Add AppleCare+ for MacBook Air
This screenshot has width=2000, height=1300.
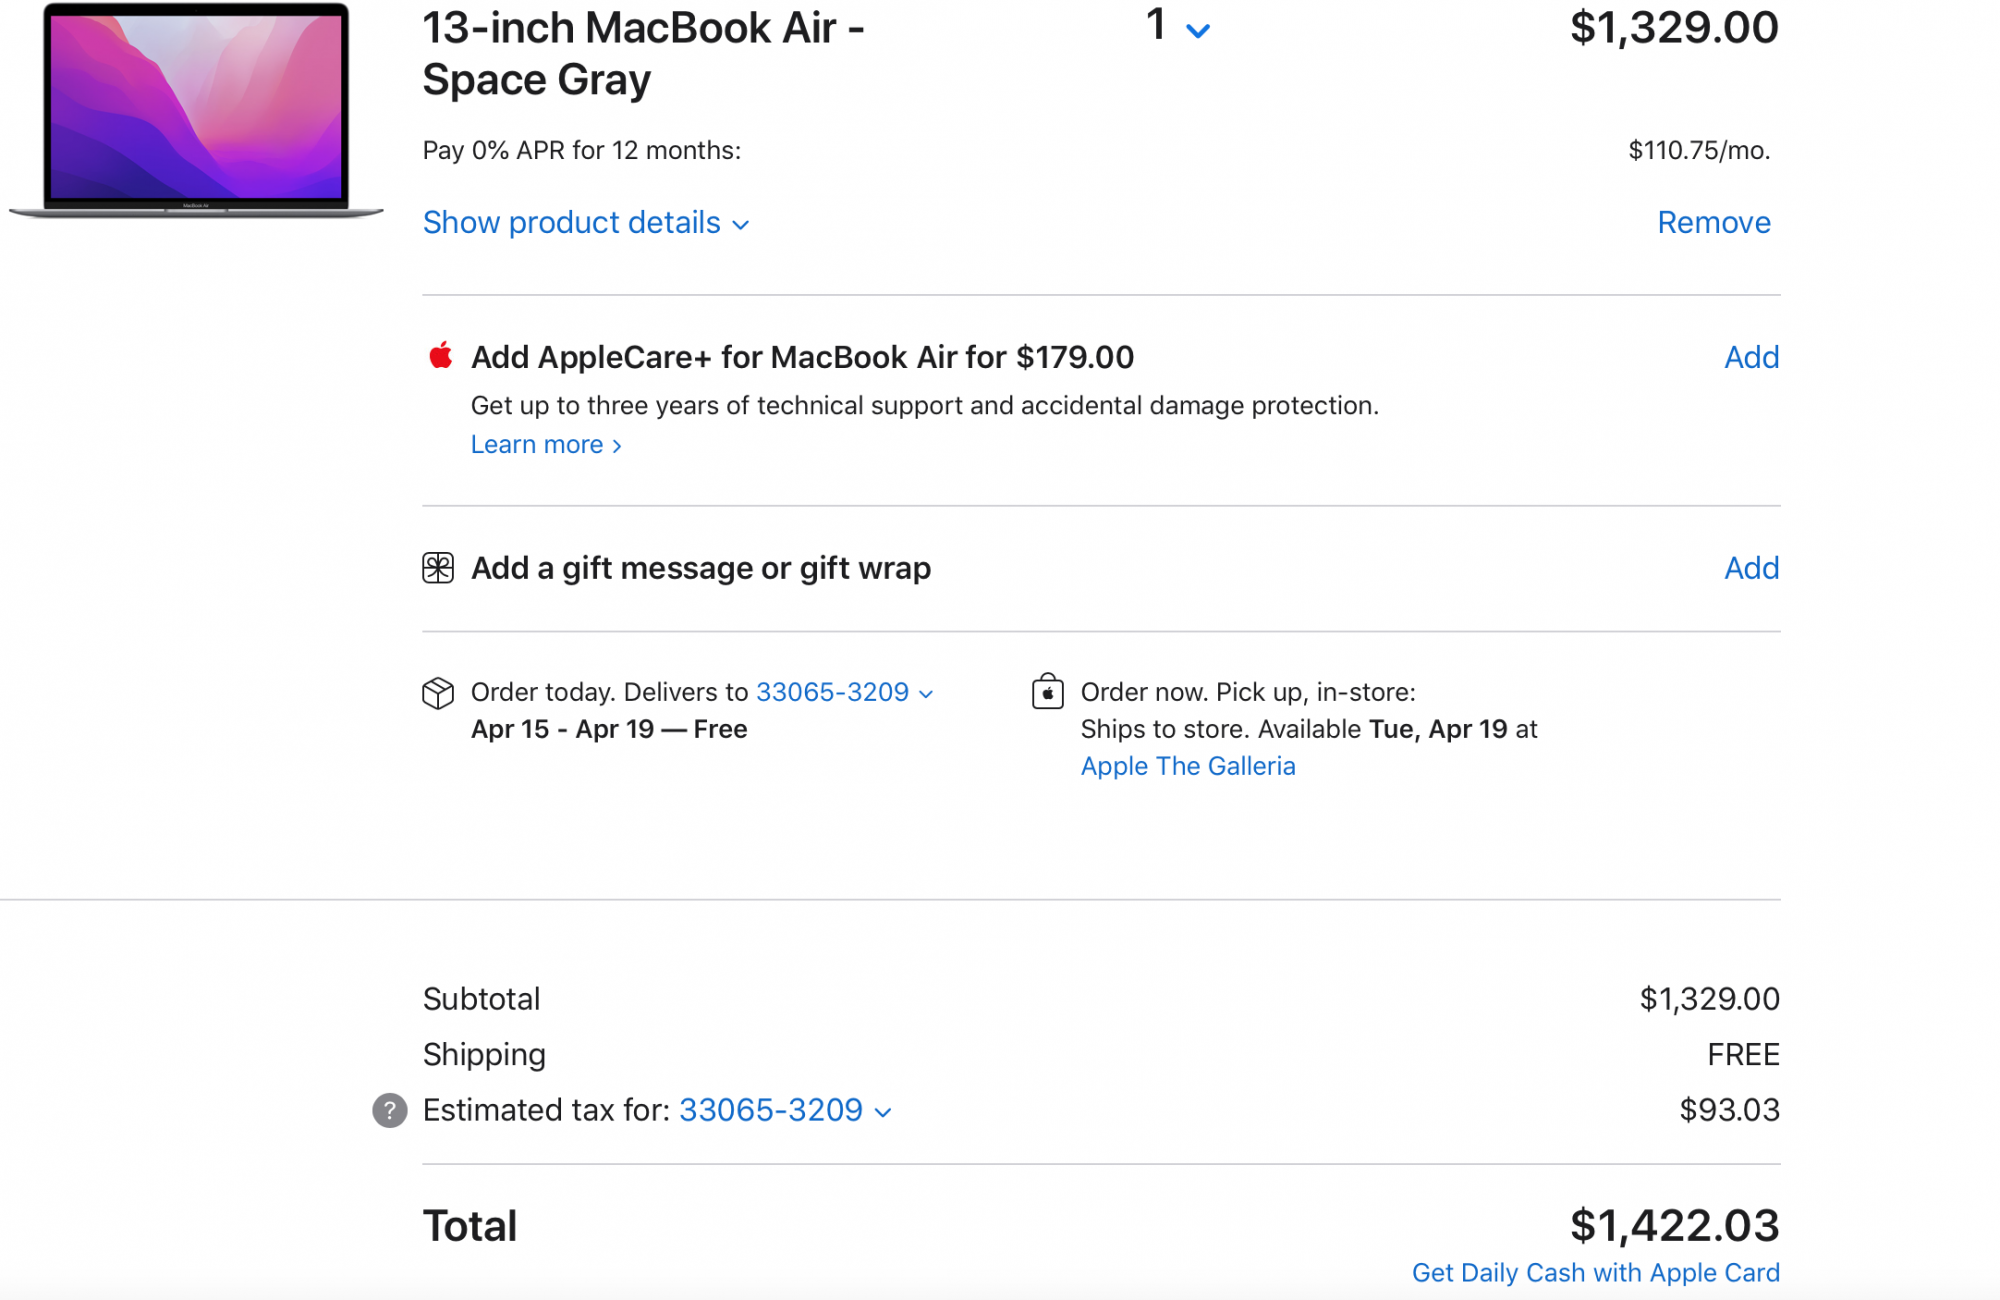tap(1751, 357)
